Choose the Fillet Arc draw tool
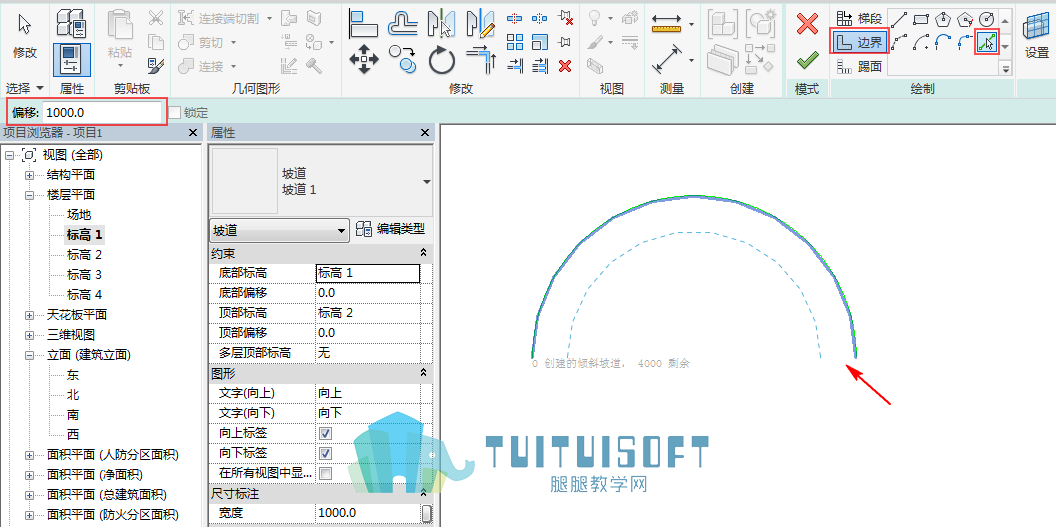The image size is (1056, 527). pos(965,43)
